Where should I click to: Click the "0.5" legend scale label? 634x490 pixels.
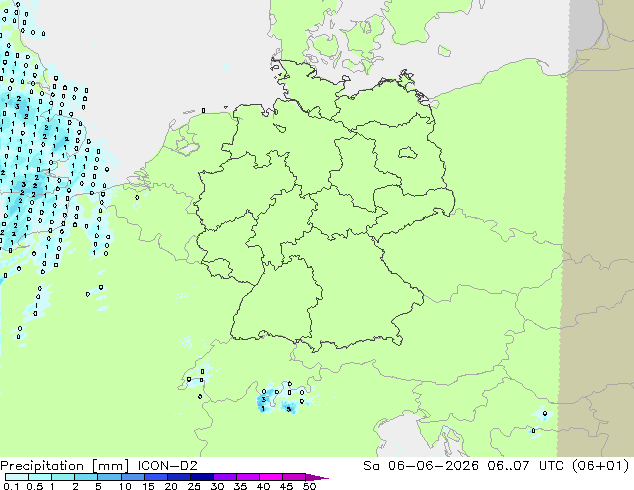point(34,486)
